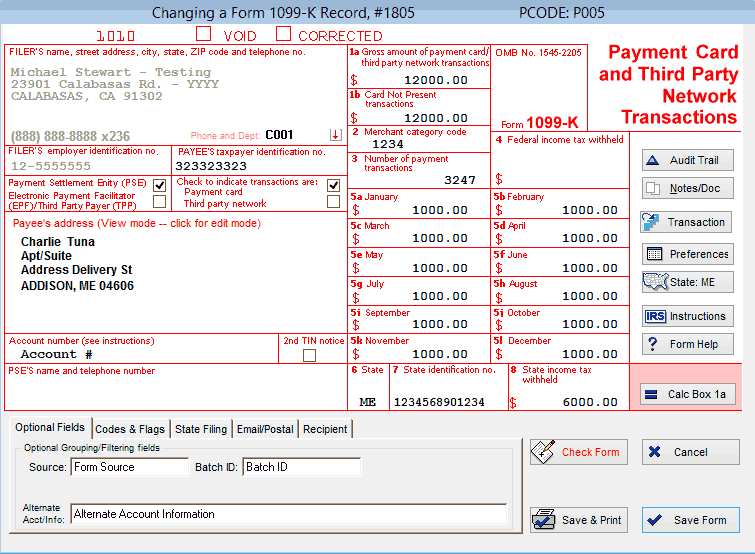755x554 pixels.
Task: Switch to the Codes & Flags tab
Action: [130, 429]
